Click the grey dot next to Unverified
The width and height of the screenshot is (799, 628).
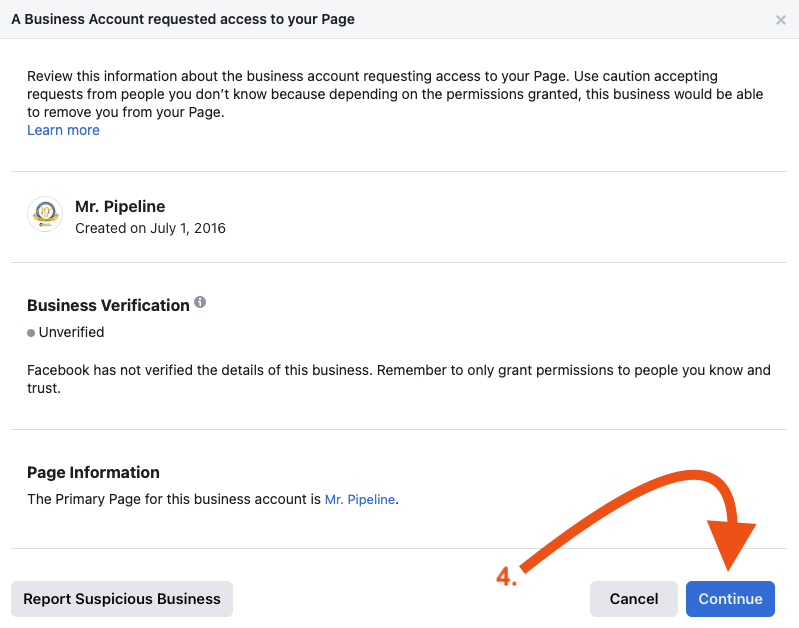point(31,333)
